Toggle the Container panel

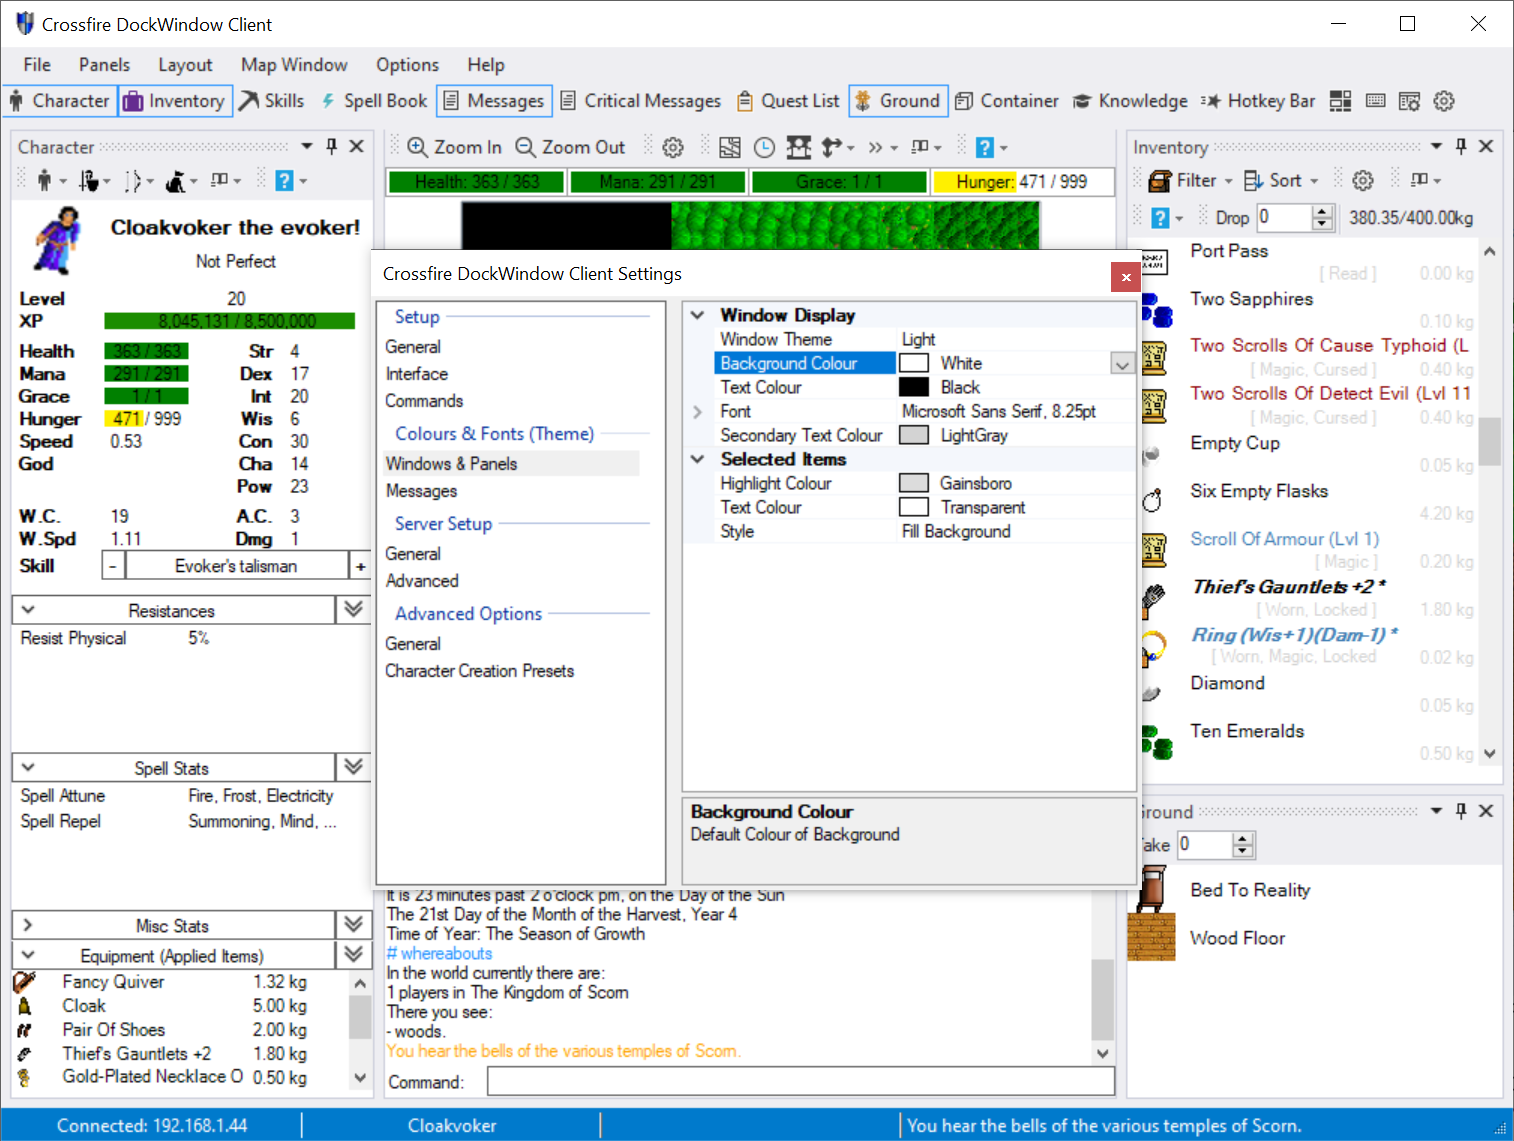click(1007, 101)
